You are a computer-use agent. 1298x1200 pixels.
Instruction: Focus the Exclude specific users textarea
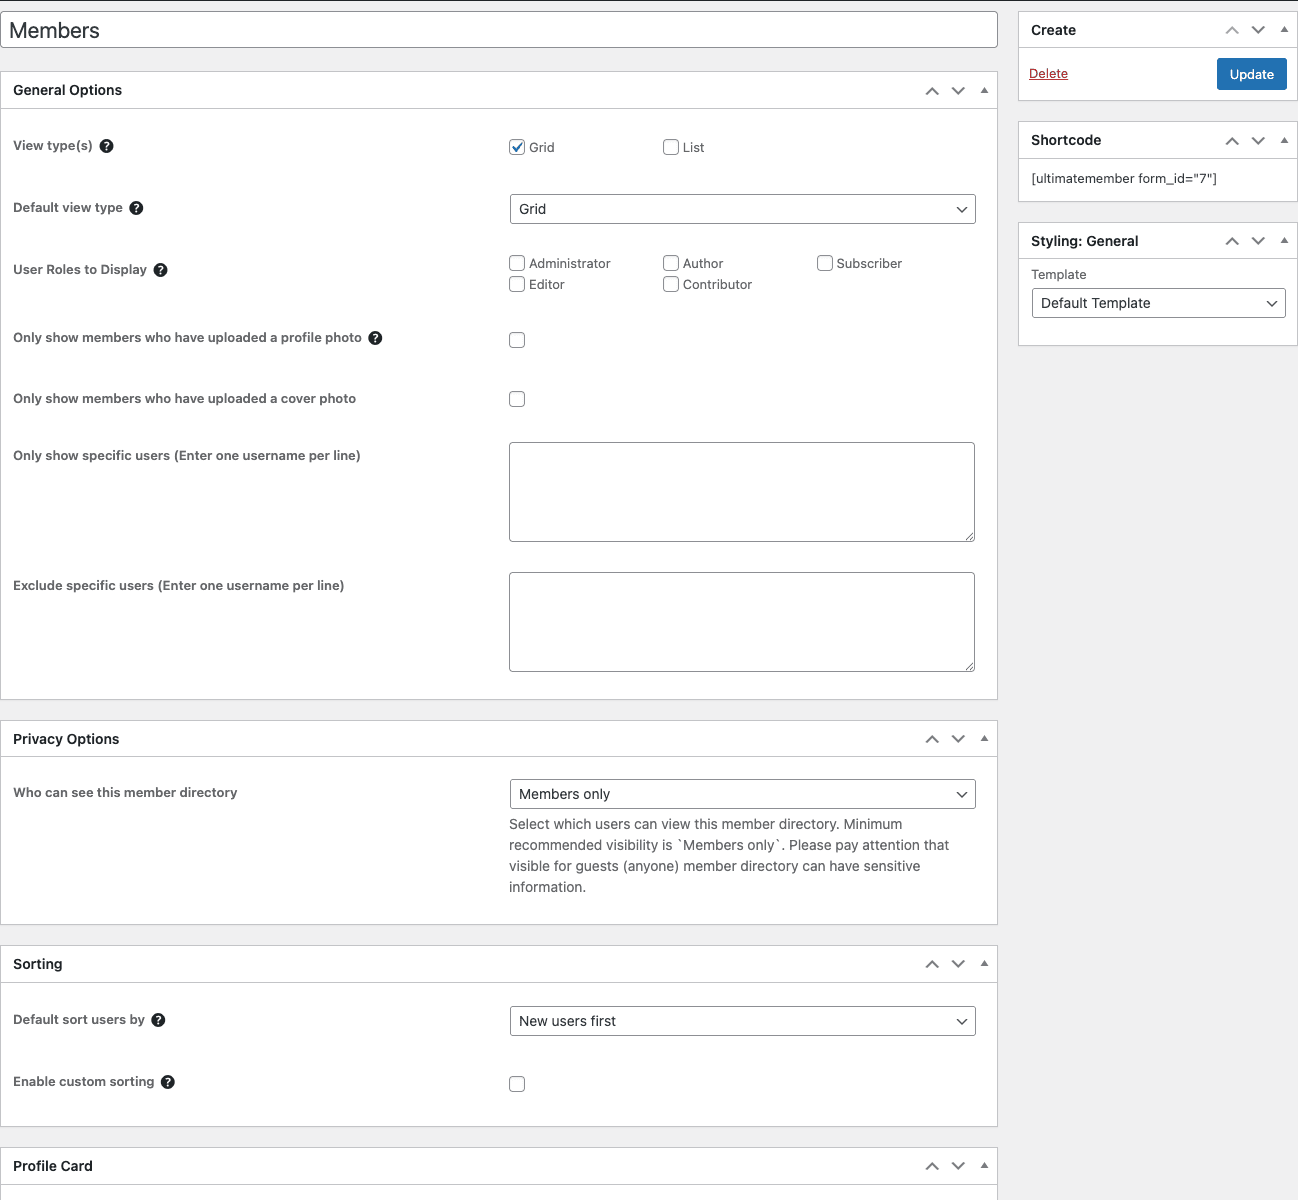[742, 622]
